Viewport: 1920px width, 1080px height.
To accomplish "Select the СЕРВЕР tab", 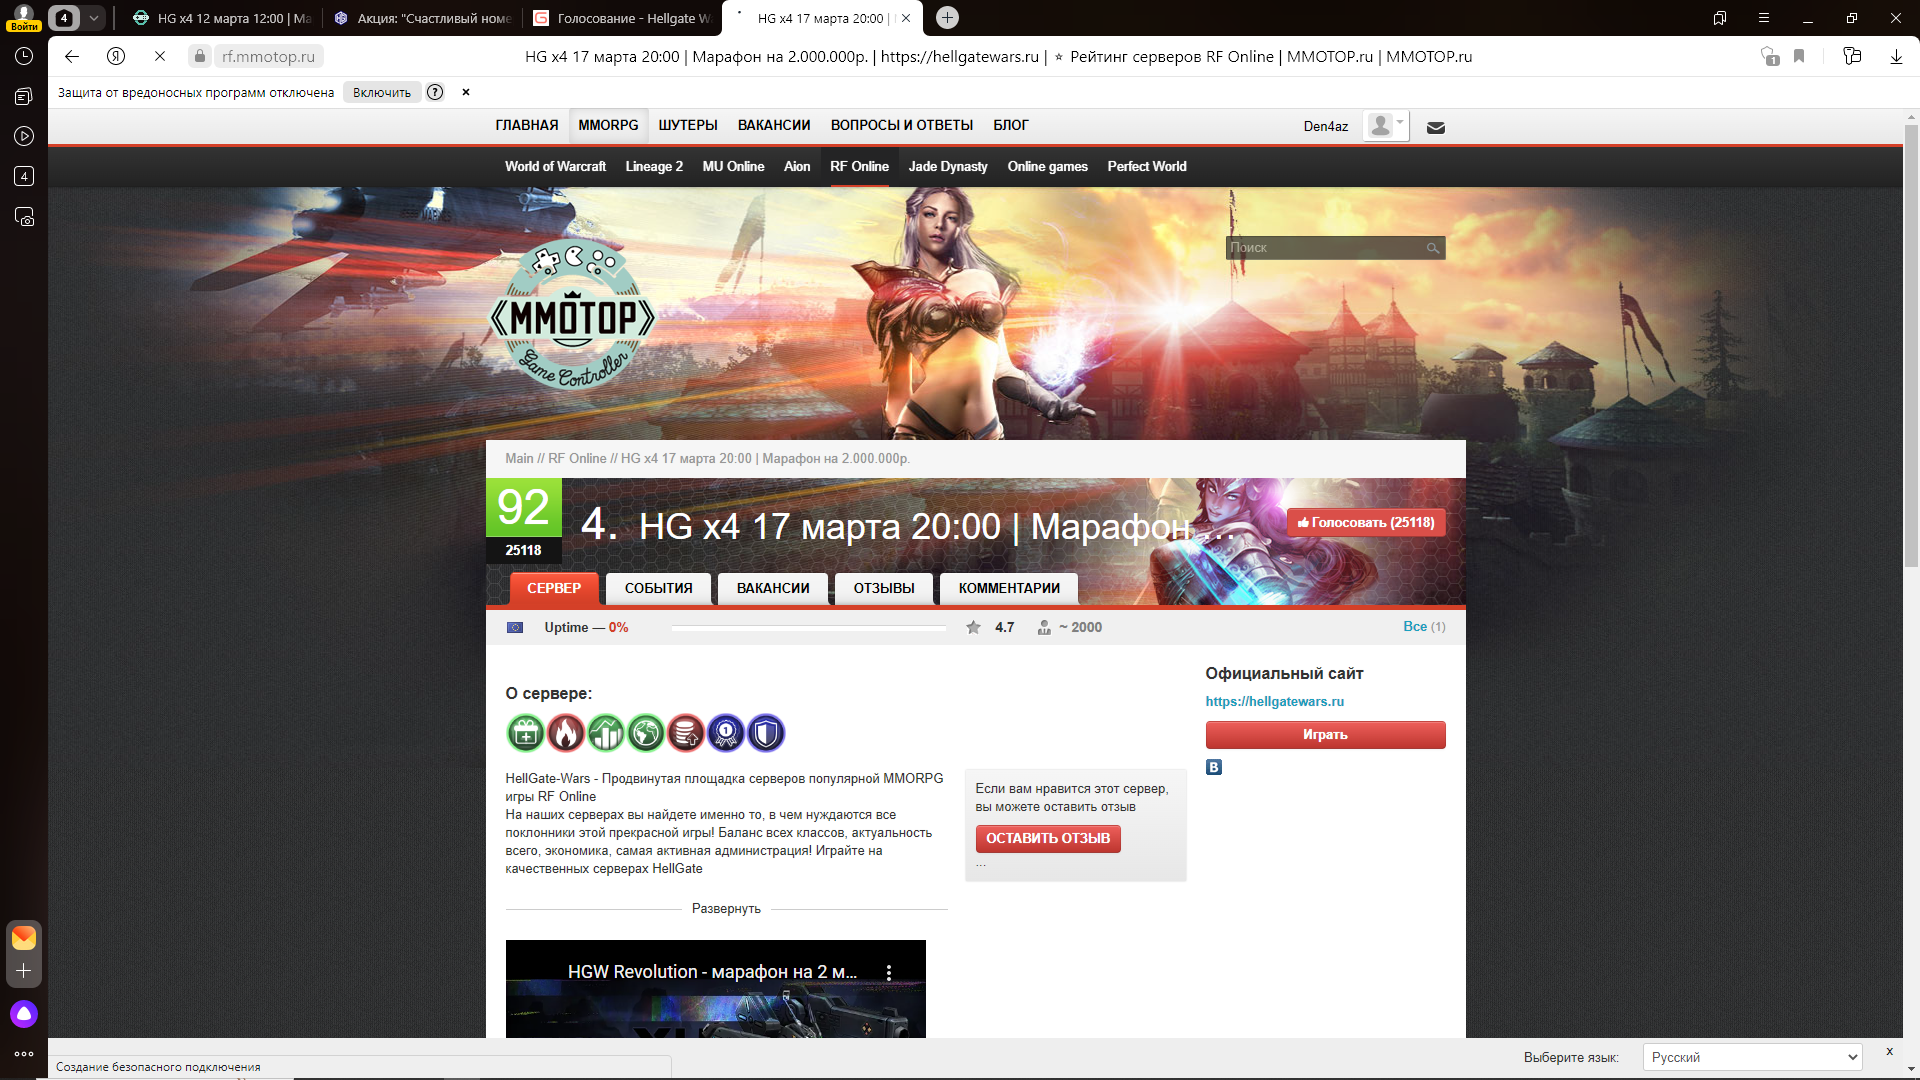I will 554,589.
